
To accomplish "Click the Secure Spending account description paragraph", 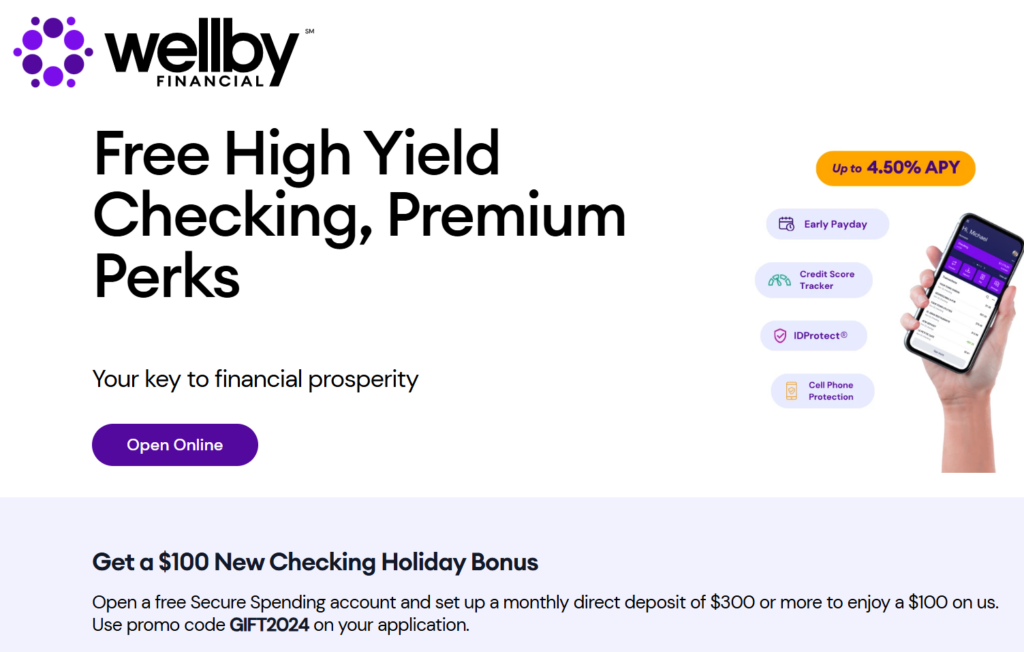I will 545,613.
